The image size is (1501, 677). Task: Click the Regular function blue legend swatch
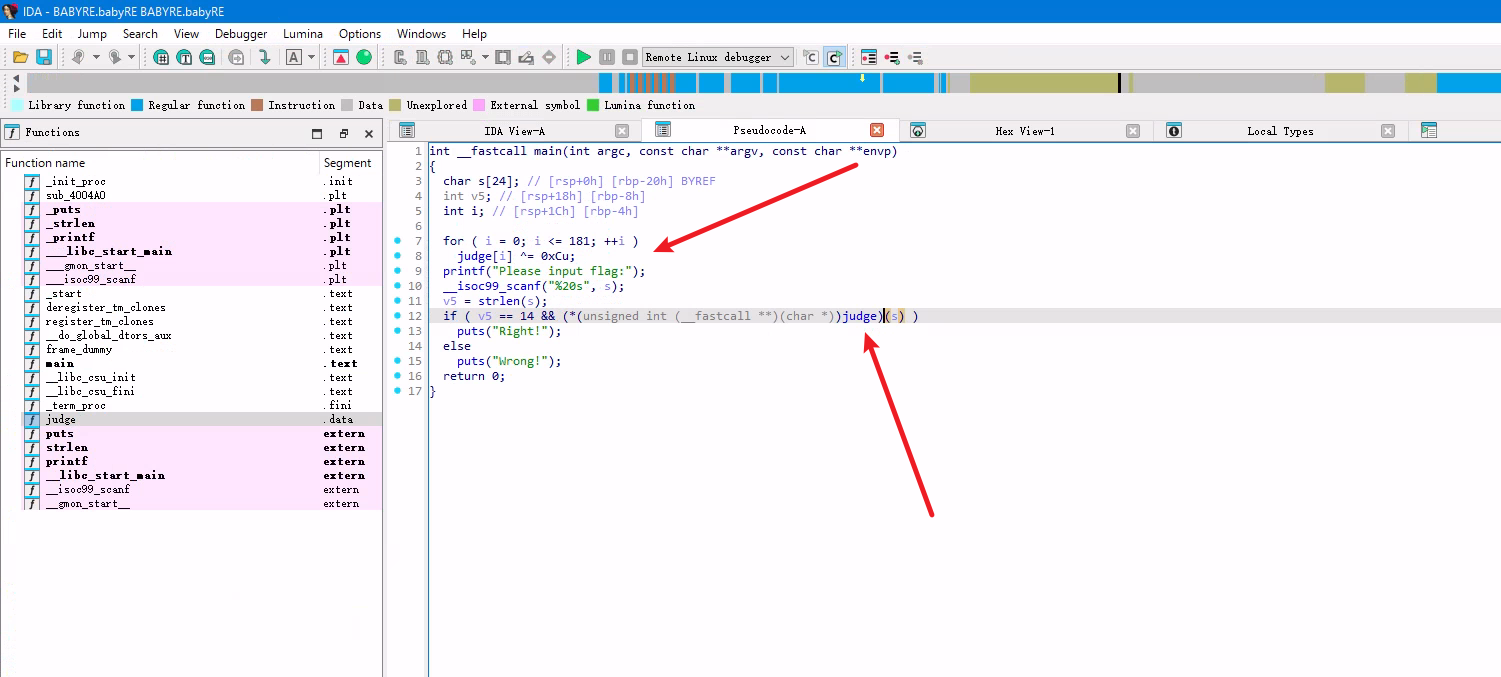(x=137, y=105)
